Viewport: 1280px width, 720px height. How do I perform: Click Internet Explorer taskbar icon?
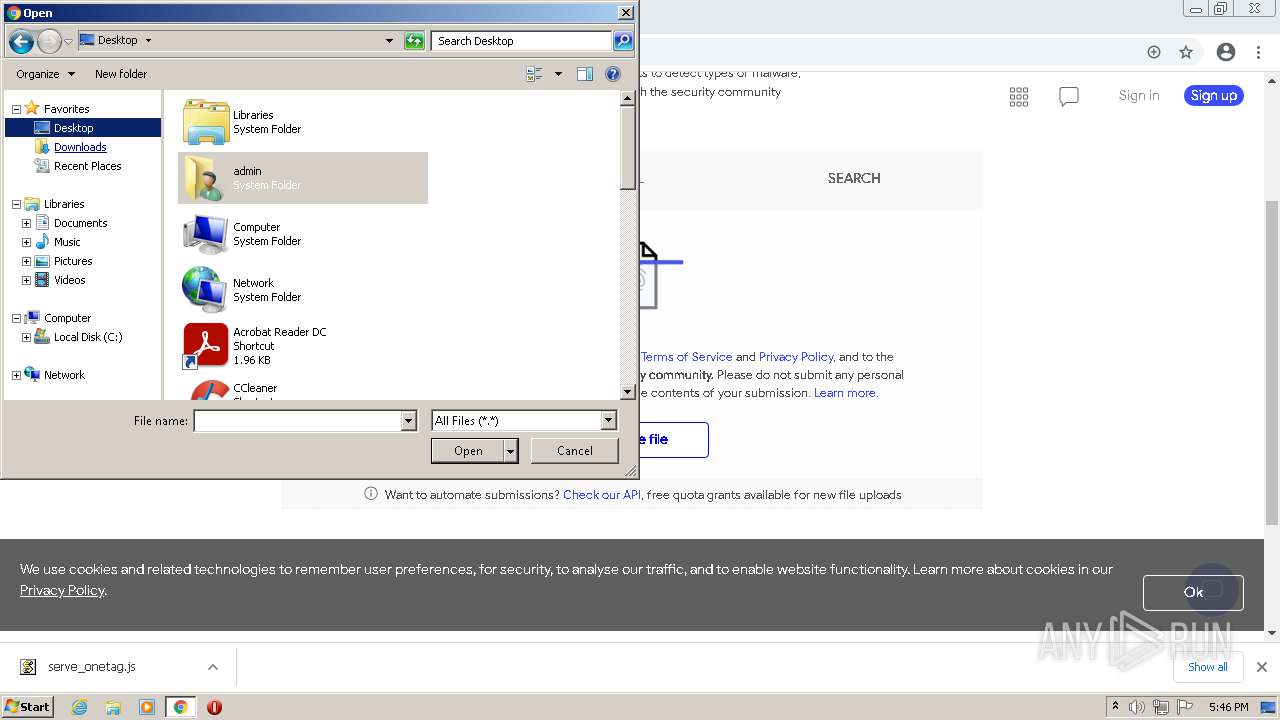click(x=79, y=707)
